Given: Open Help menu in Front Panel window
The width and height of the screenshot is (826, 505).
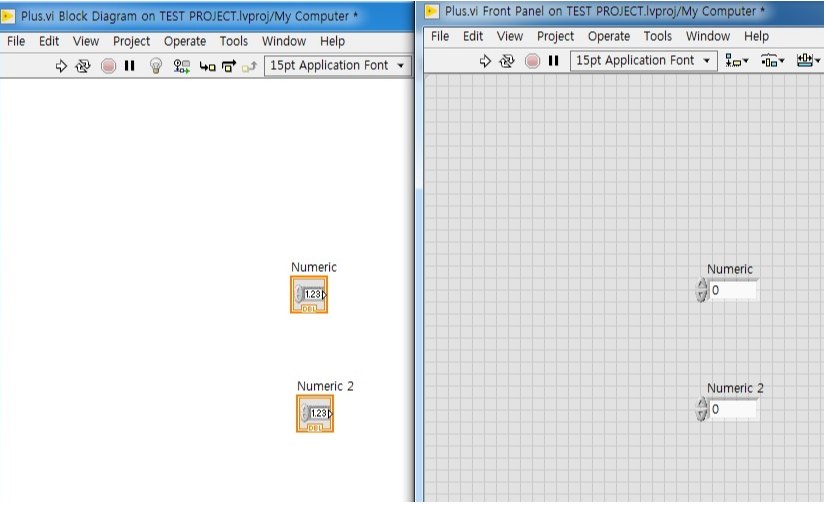Looking at the screenshot, I should (x=756, y=36).
